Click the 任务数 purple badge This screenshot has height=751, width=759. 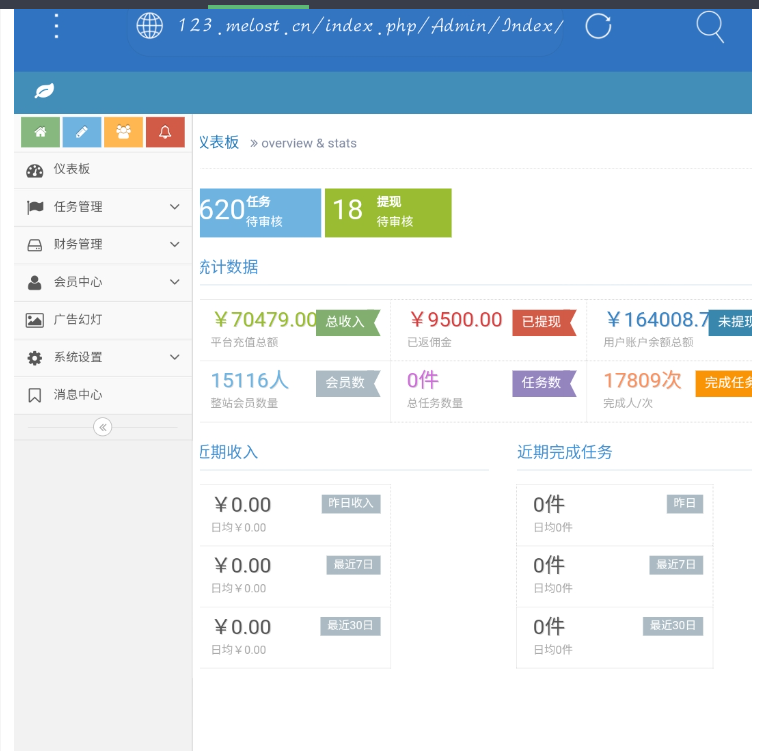(545, 383)
